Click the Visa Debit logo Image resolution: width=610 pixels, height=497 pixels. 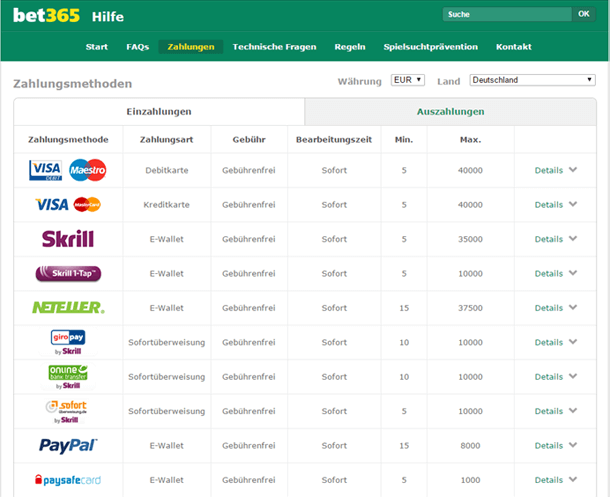click(46, 170)
